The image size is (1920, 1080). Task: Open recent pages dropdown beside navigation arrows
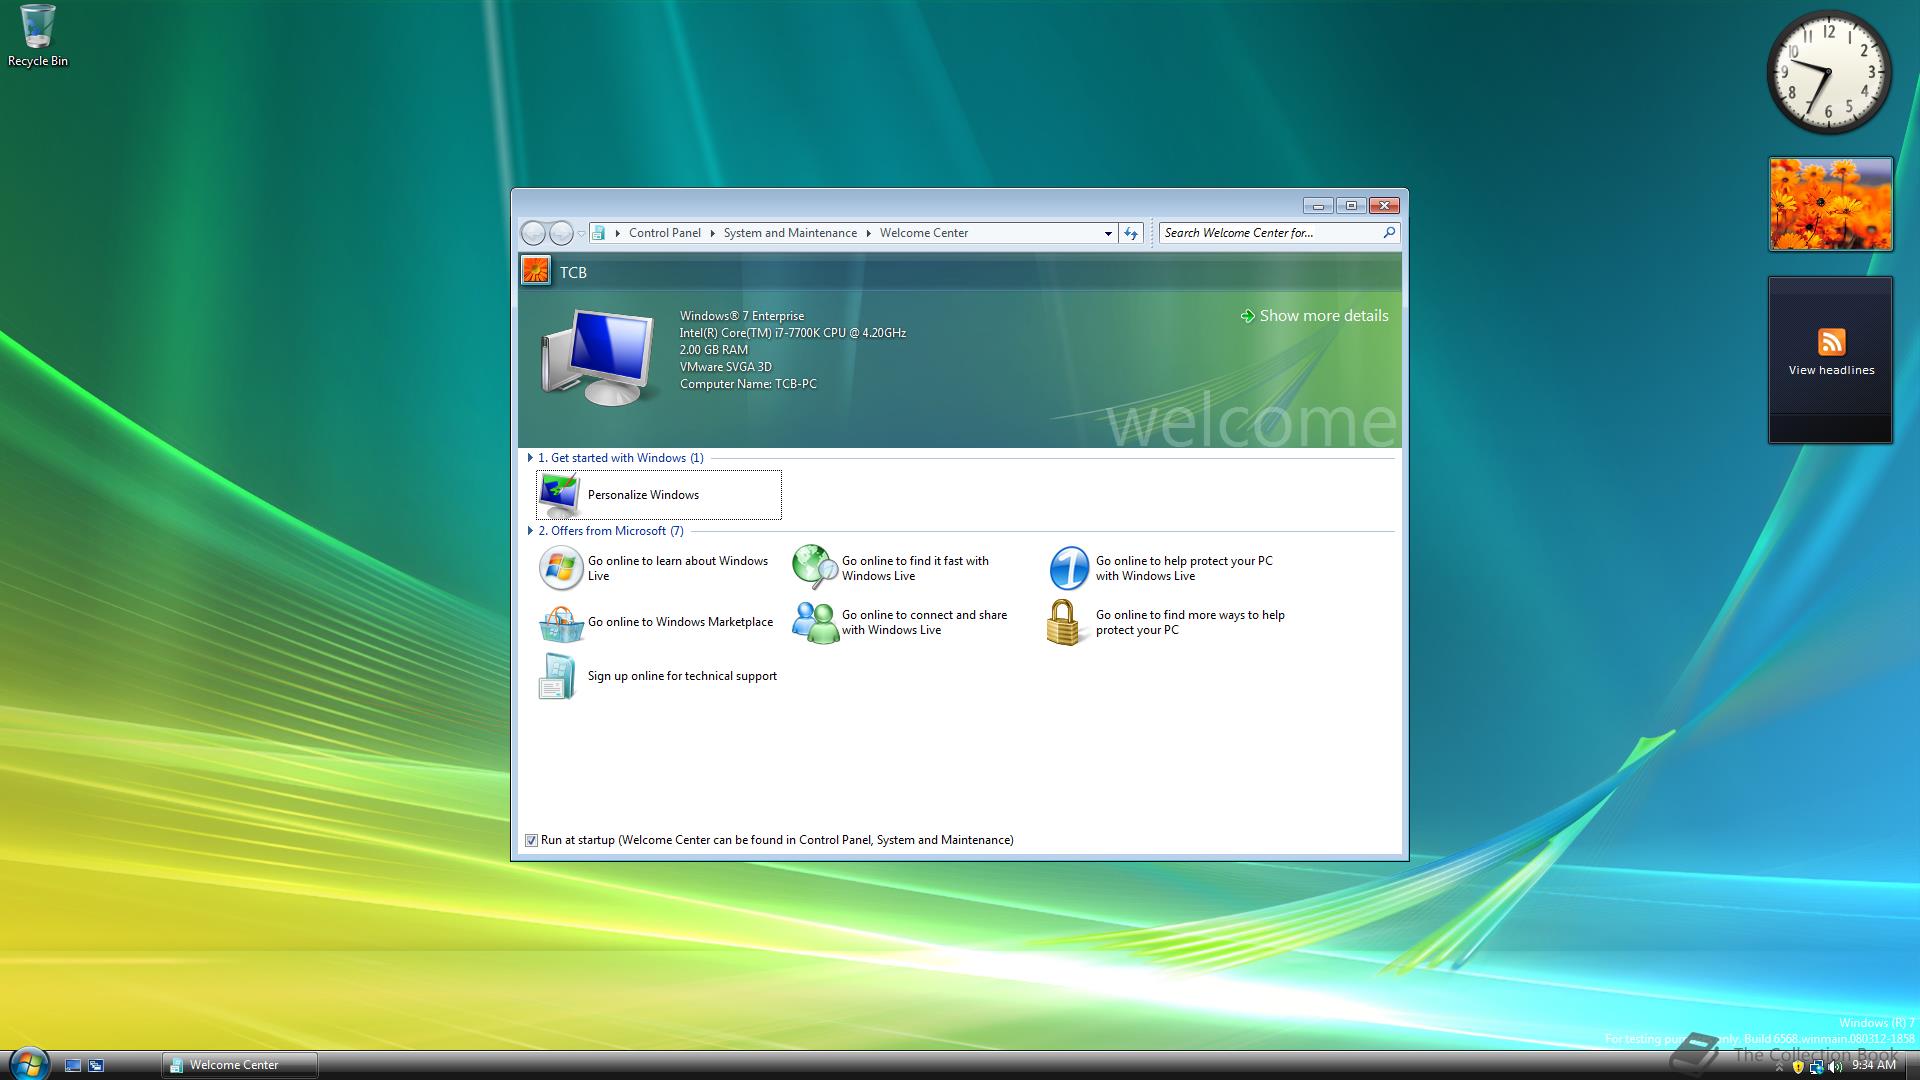pyautogui.click(x=581, y=233)
